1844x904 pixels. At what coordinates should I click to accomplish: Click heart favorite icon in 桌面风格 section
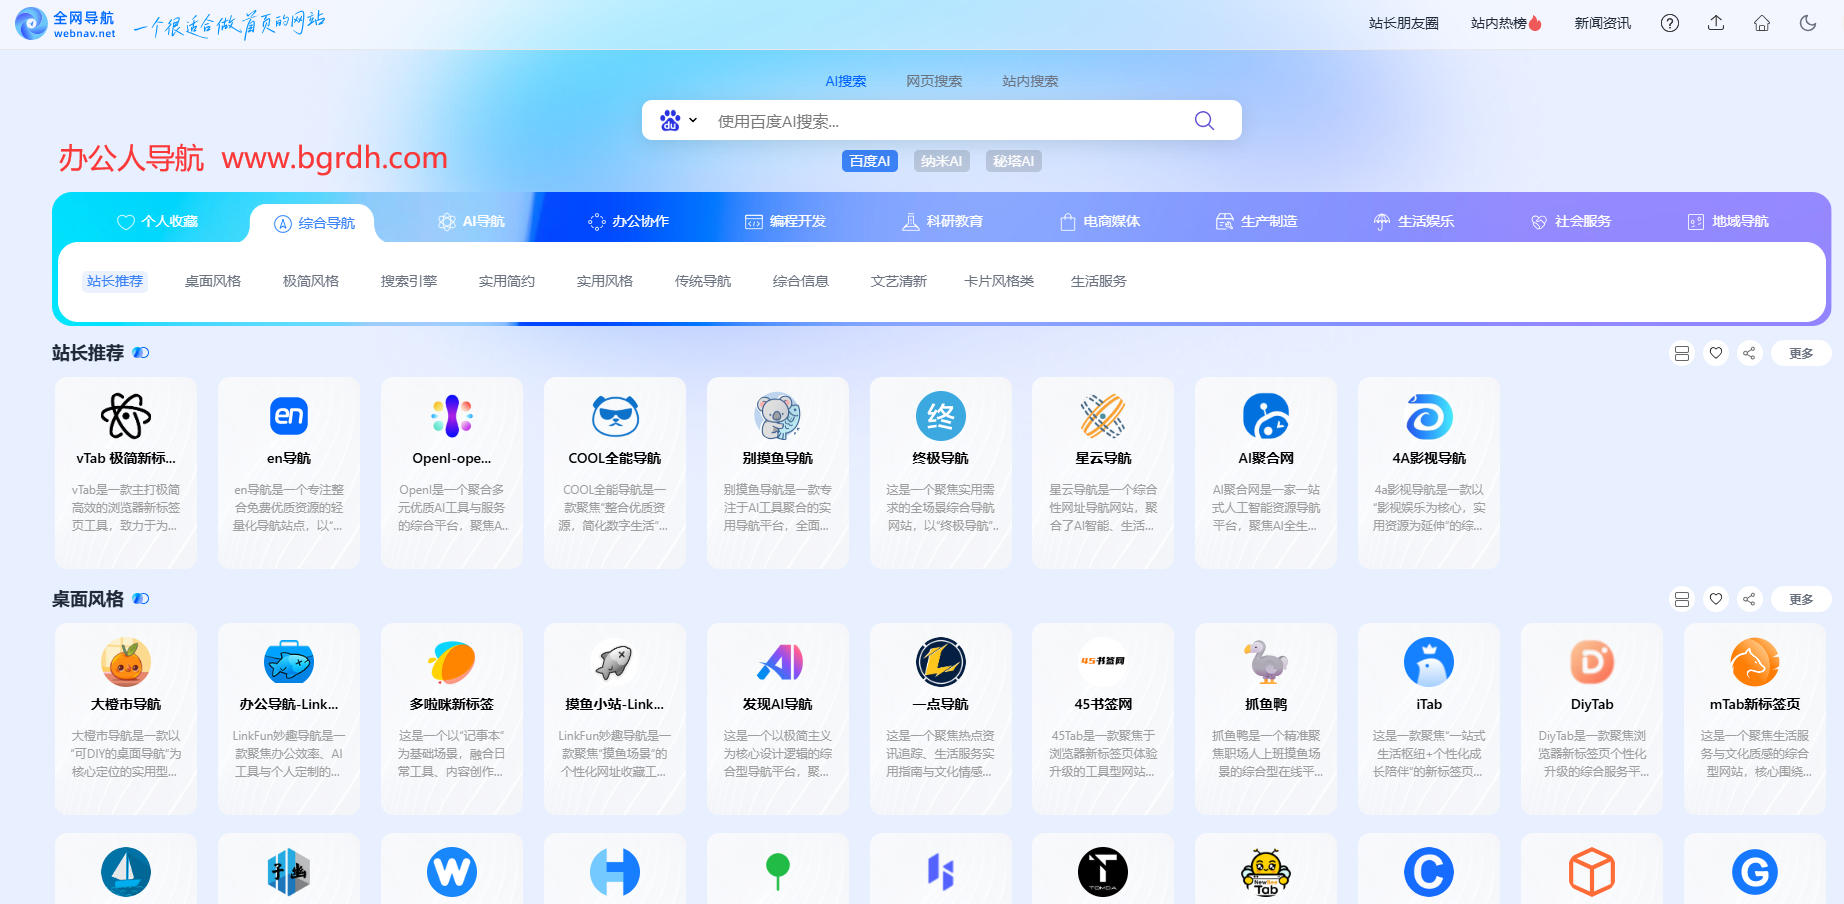[x=1715, y=599]
